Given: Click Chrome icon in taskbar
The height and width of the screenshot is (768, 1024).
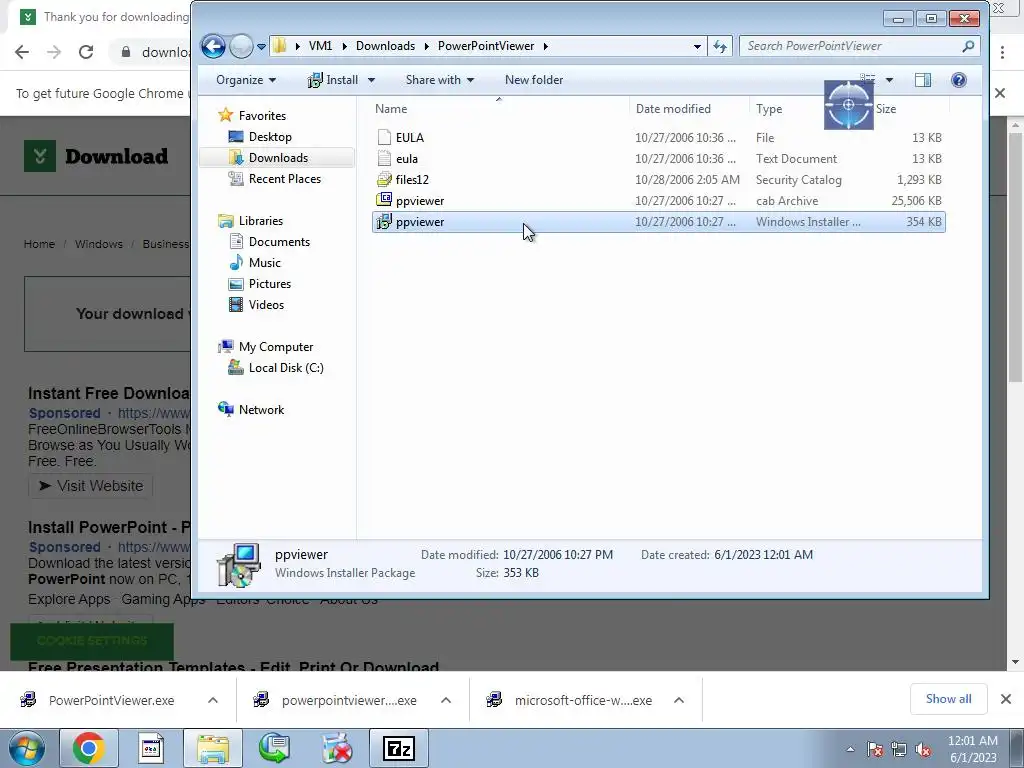Looking at the screenshot, I should click(89, 748).
